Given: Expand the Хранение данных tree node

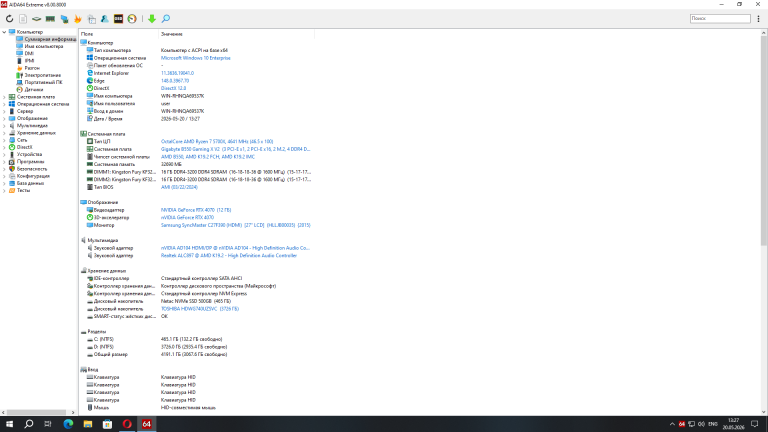Looking at the screenshot, I should pos(4,133).
